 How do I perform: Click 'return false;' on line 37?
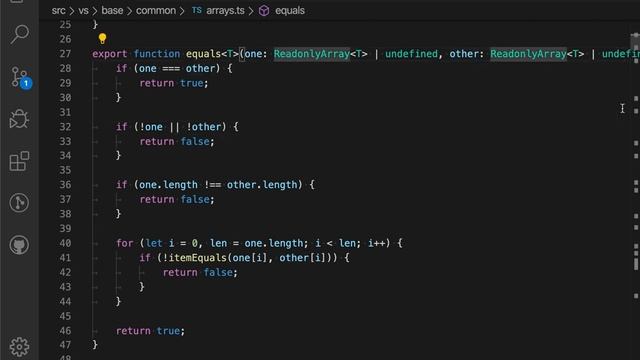pos(177,200)
